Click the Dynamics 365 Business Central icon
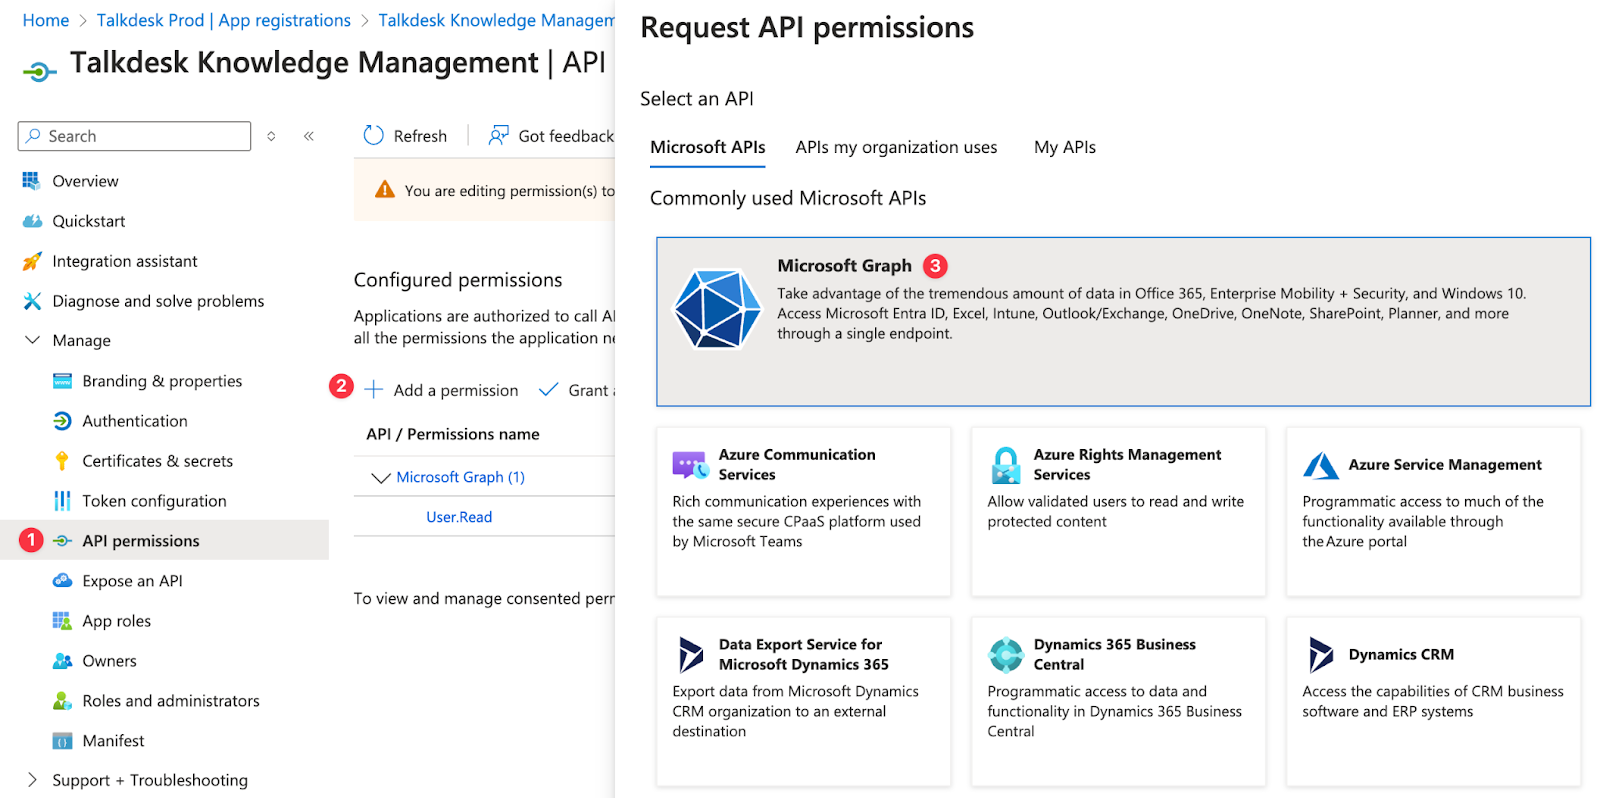 [1005, 655]
